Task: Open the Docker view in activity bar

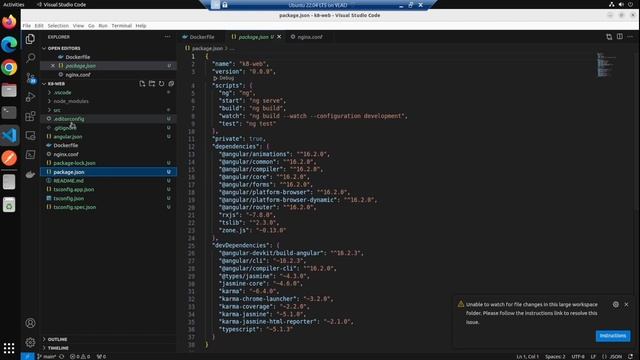Action: pos(30,174)
